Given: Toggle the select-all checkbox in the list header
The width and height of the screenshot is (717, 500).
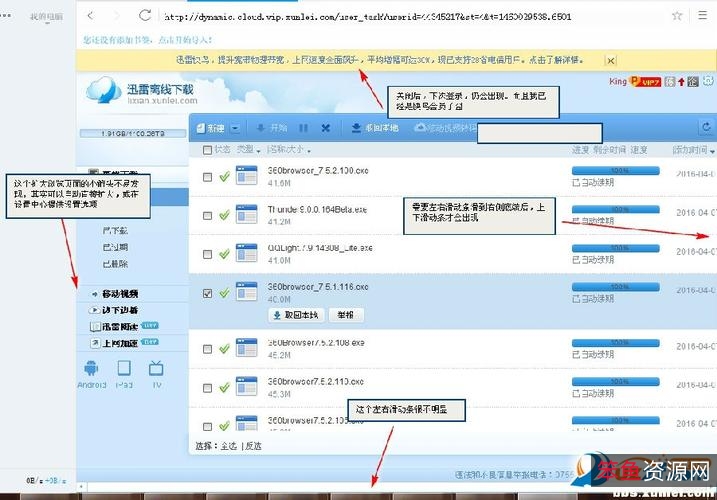Looking at the screenshot, I should [x=207, y=150].
